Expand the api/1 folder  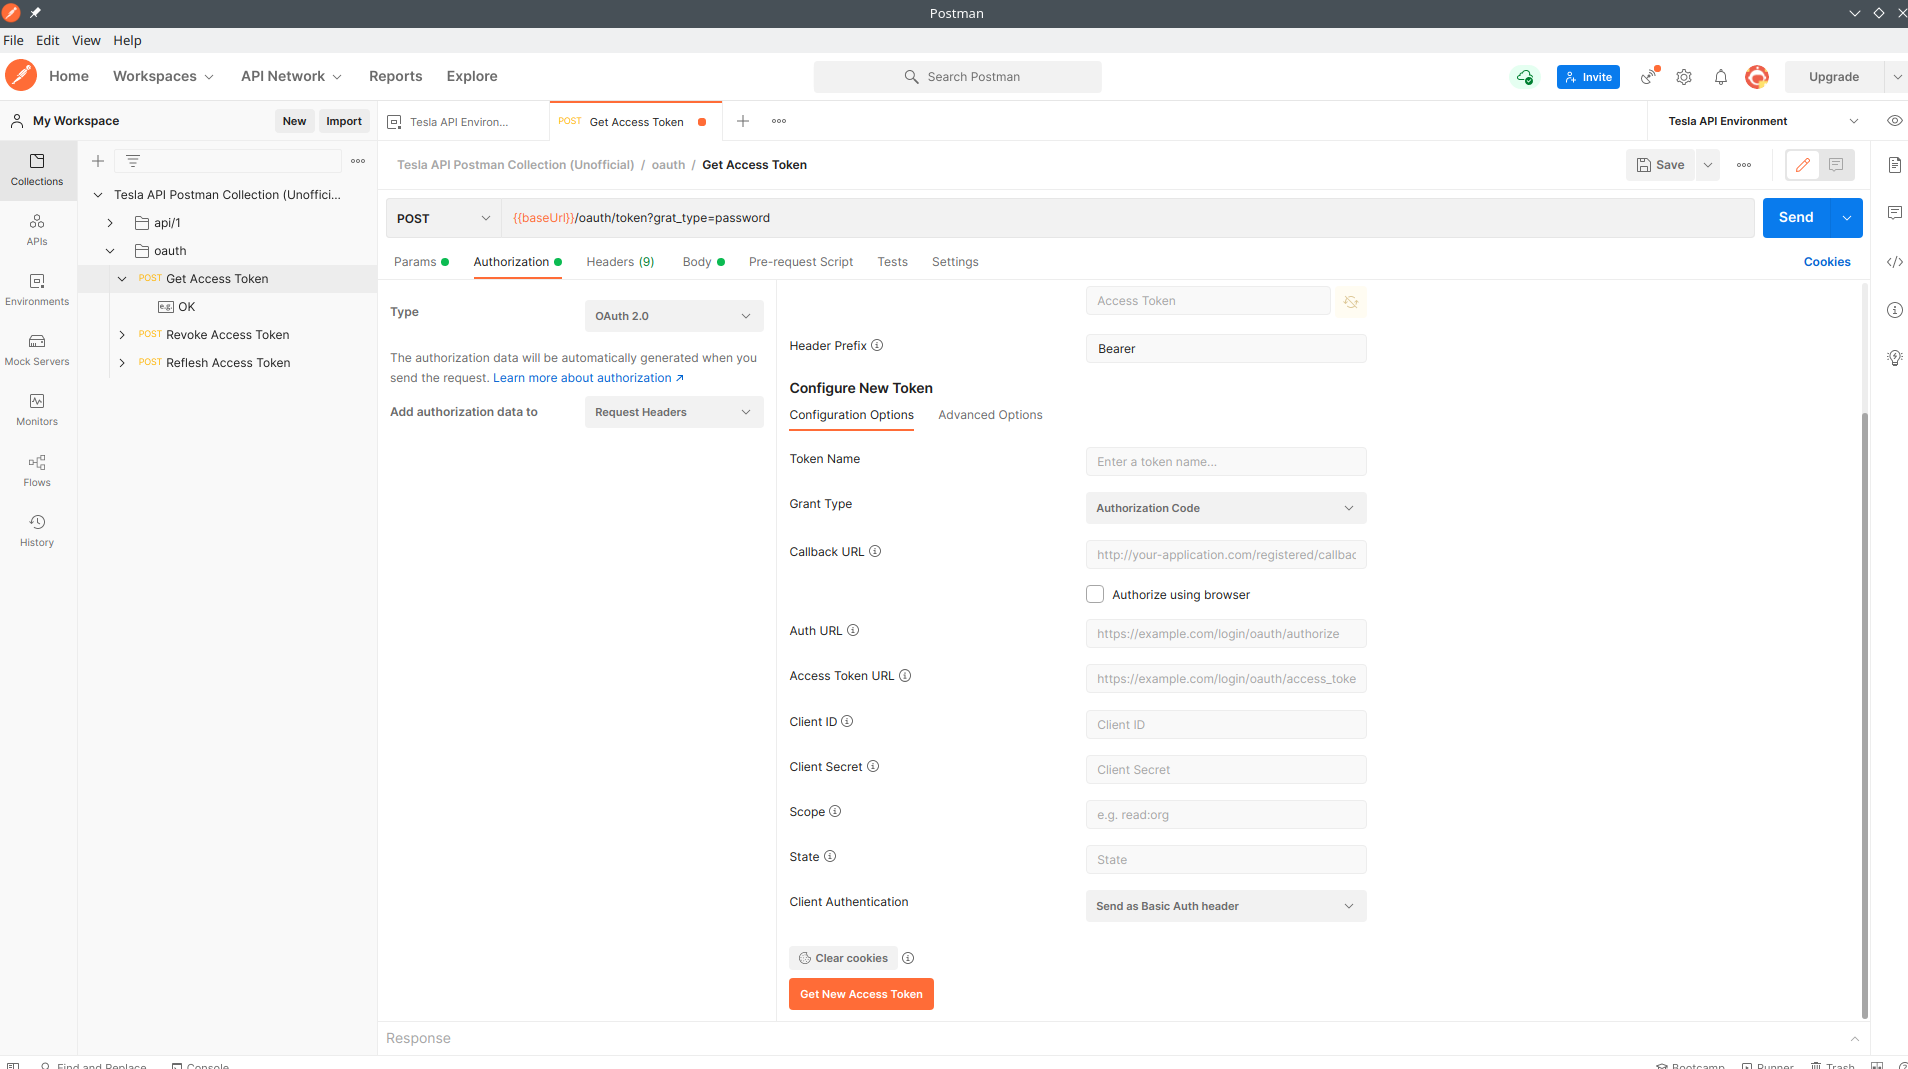[110, 223]
